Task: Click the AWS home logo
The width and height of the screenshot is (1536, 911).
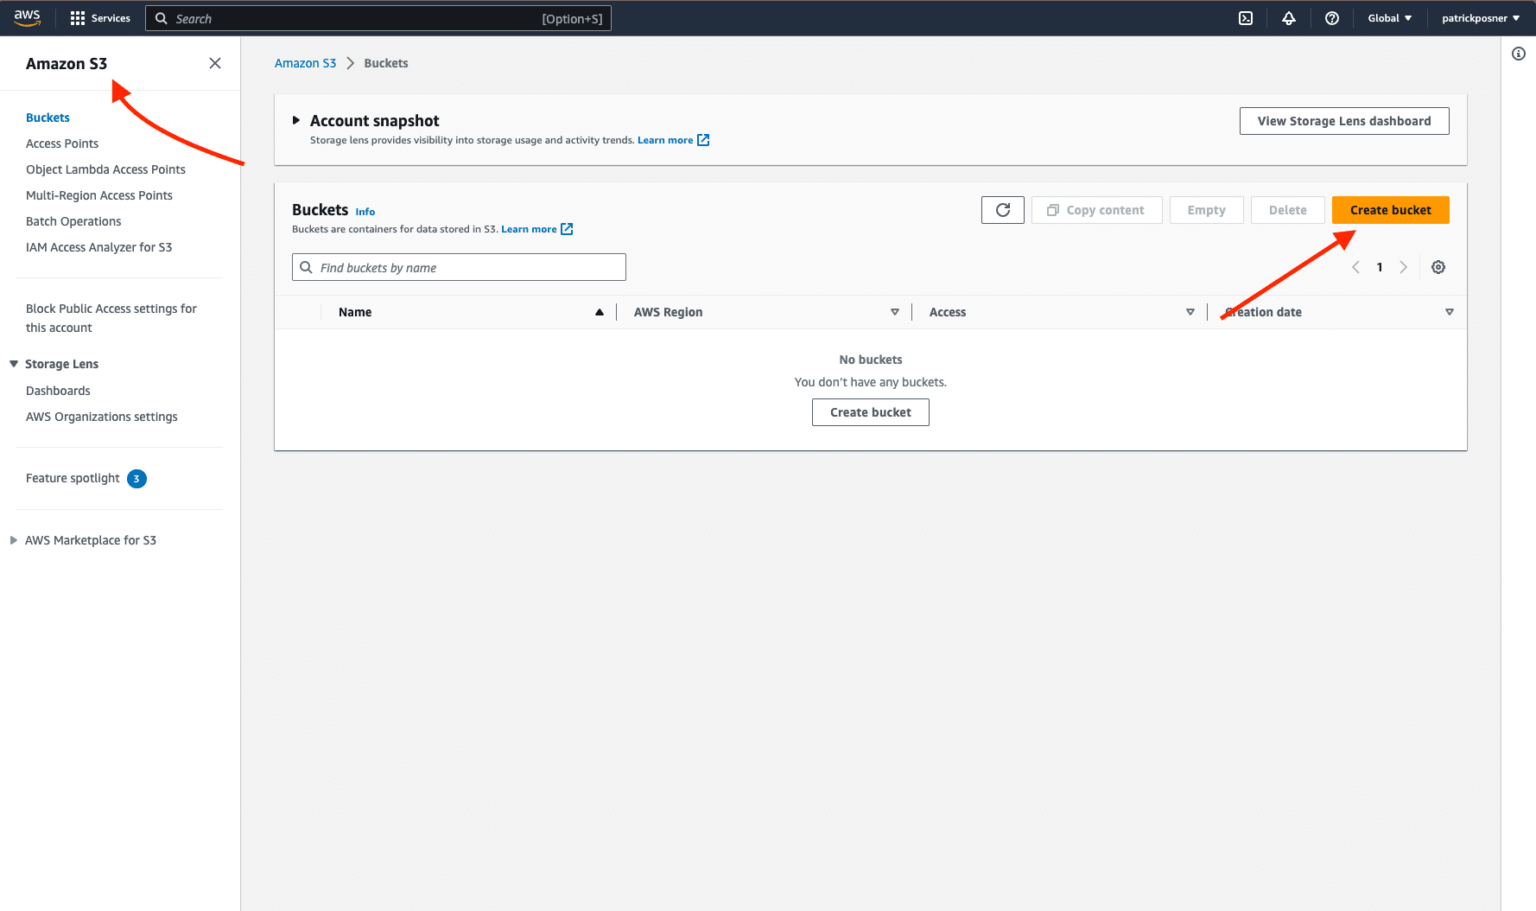Action: click(x=27, y=17)
